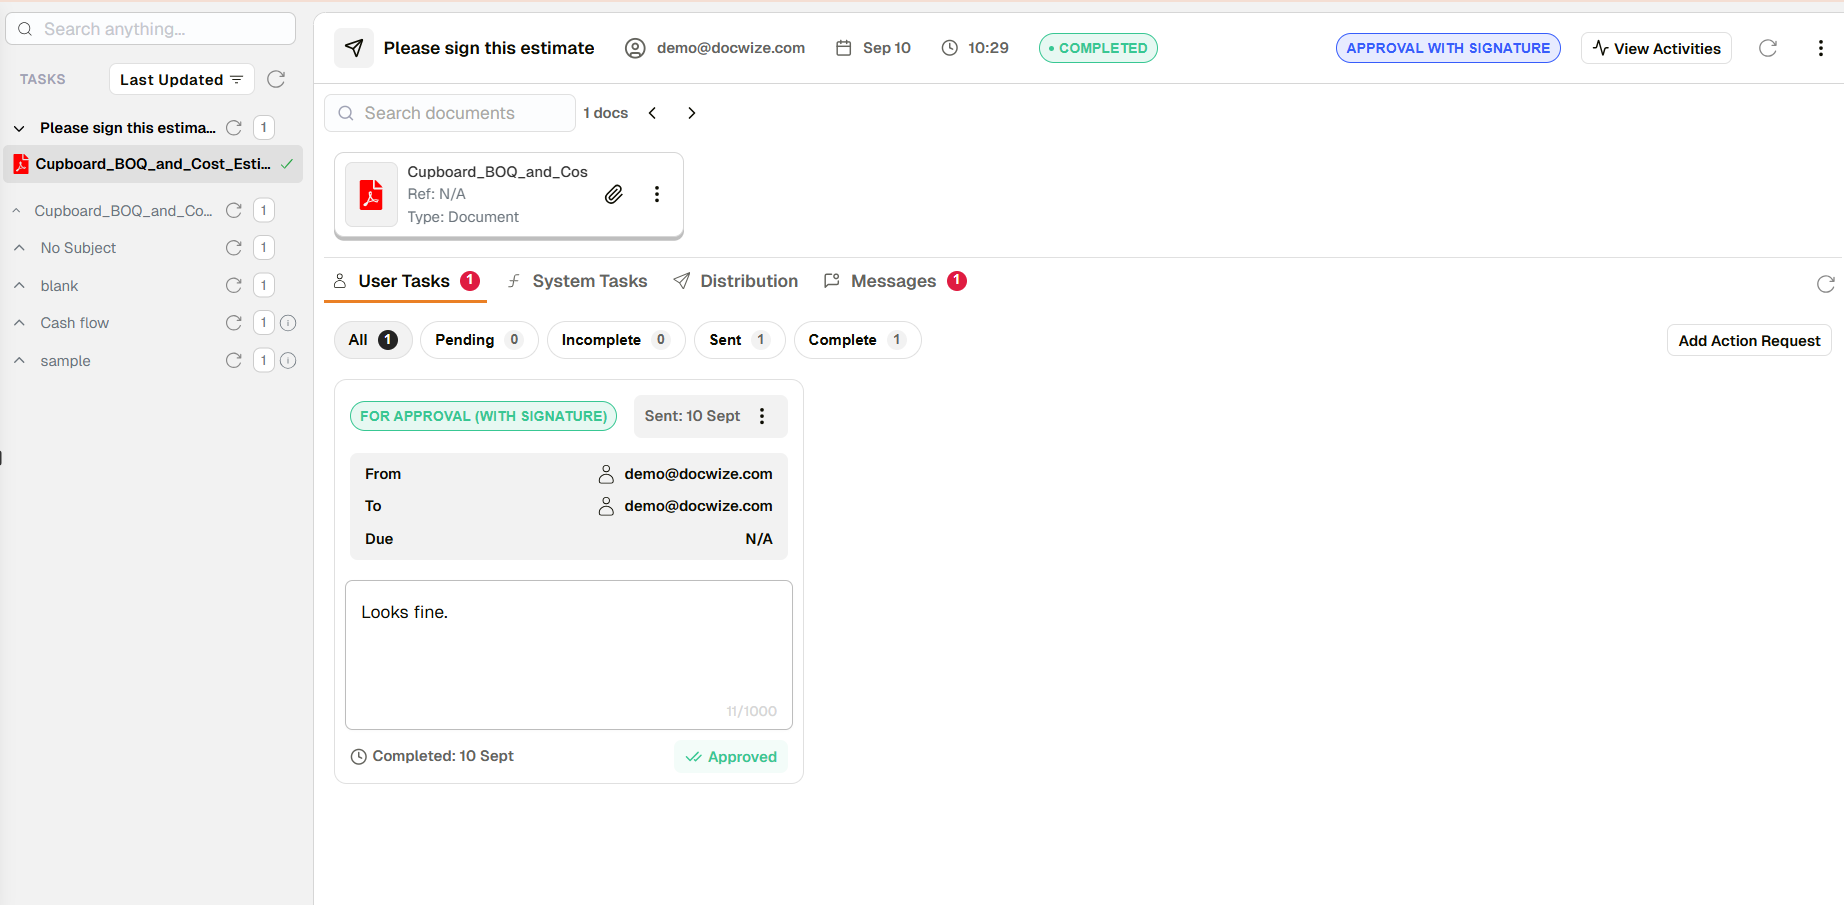Expand the No Subject task entry

(19, 247)
